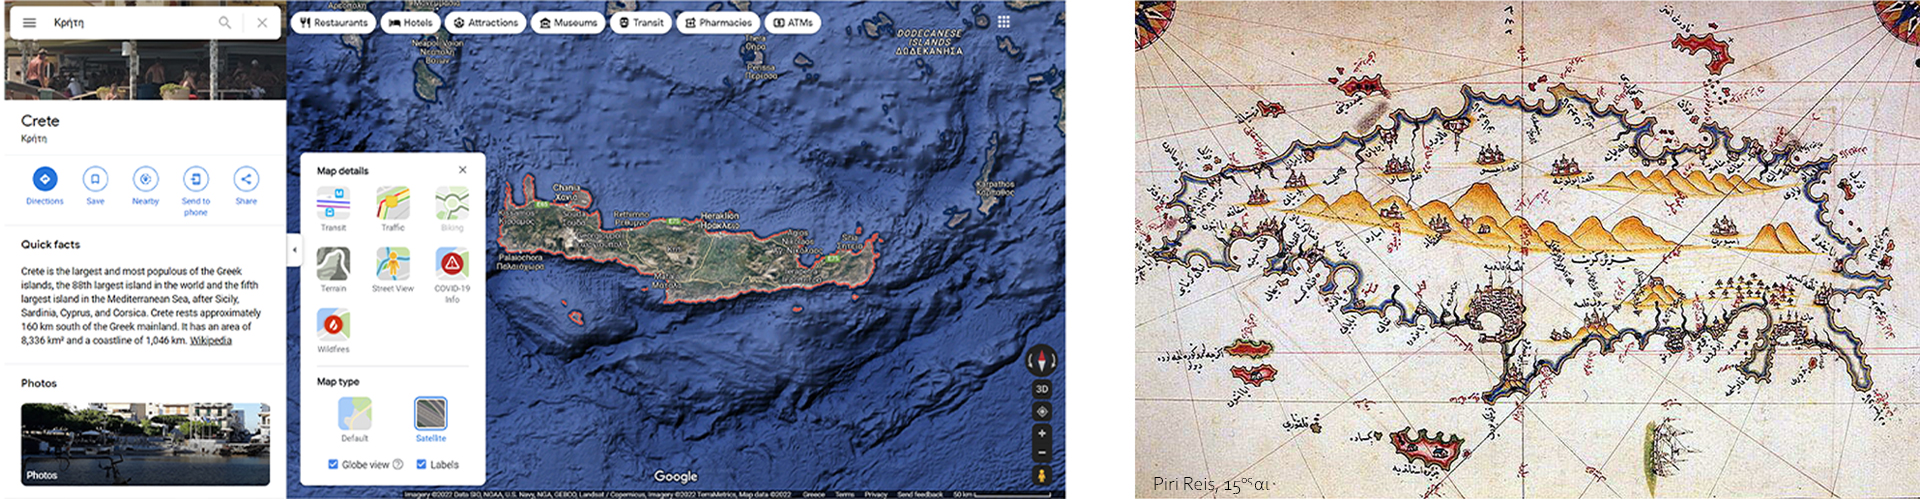Show your location on the map
This screenshot has height=500, width=1920.
point(1042,411)
